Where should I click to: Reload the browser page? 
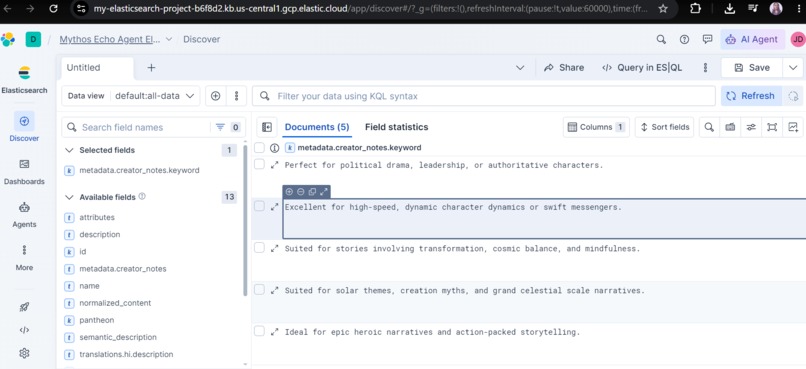[x=53, y=9]
